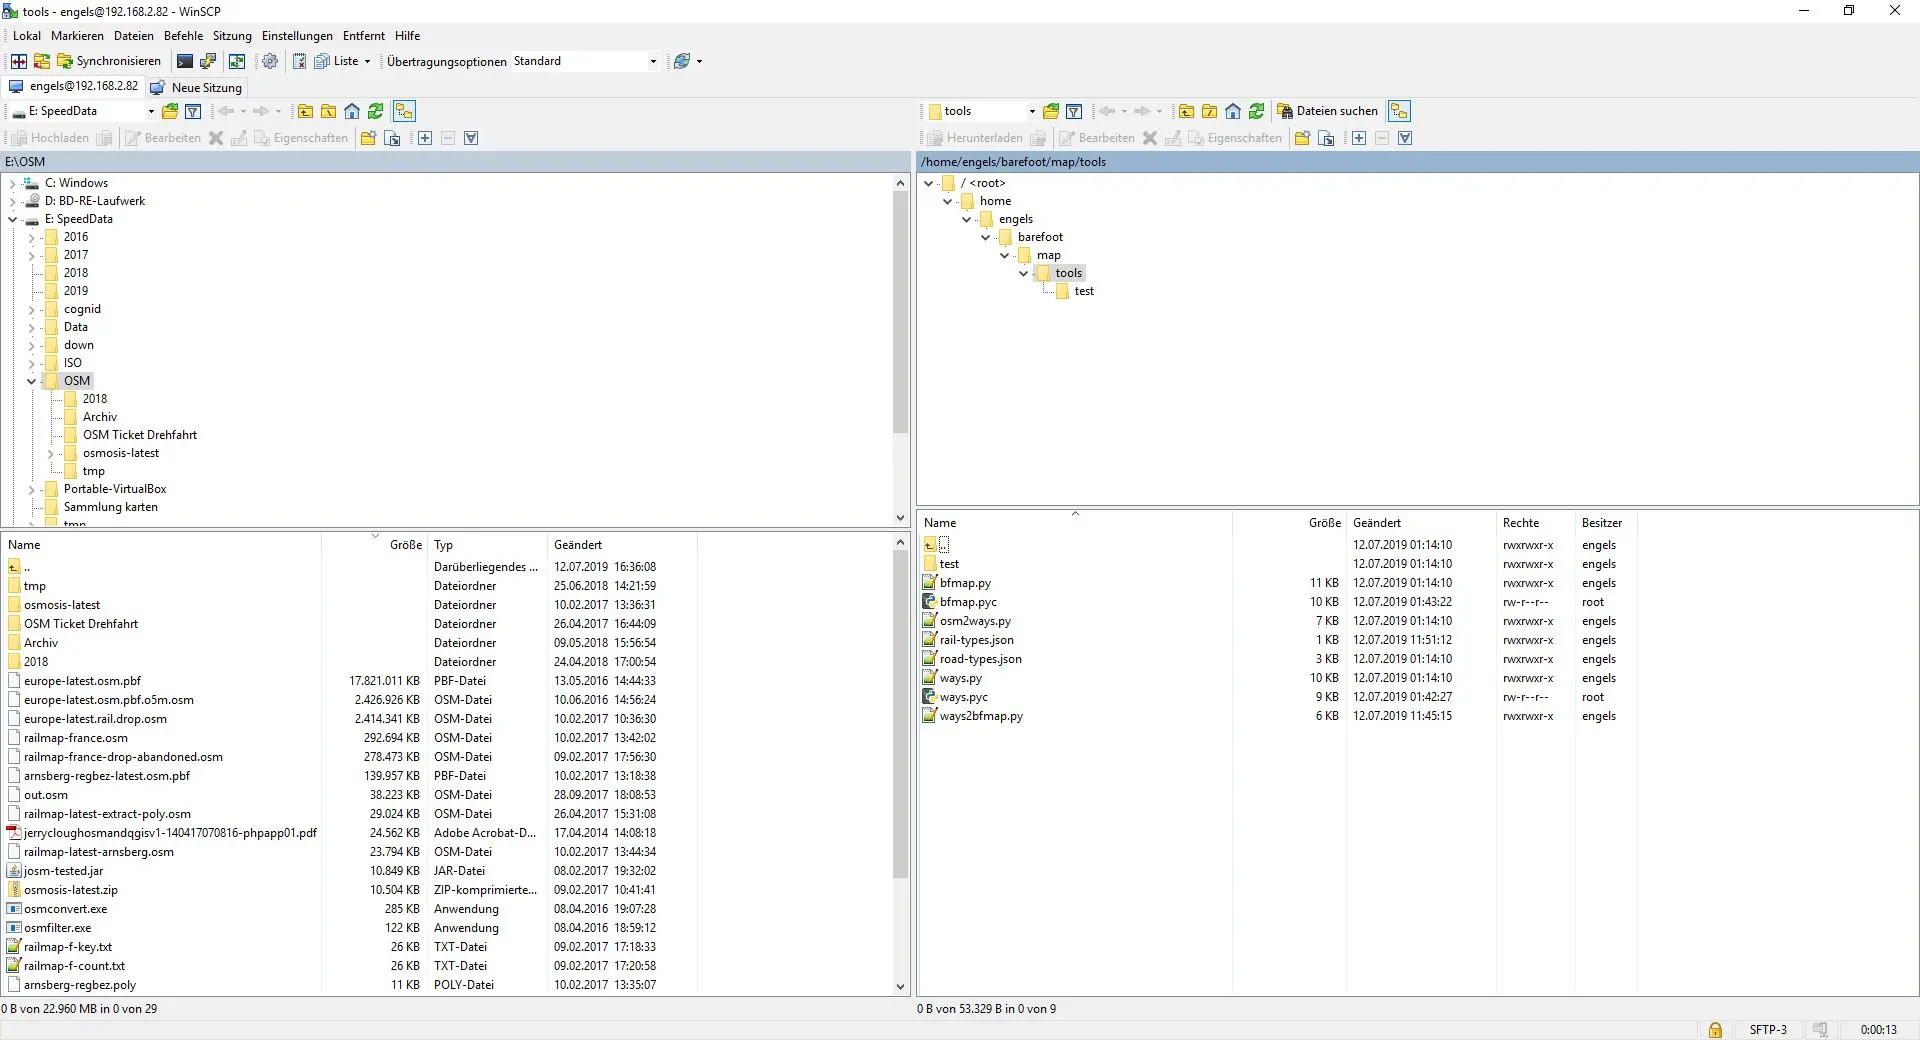Select the osmconvert.exe file
The width and height of the screenshot is (1920, 1040).
point(66,909)
